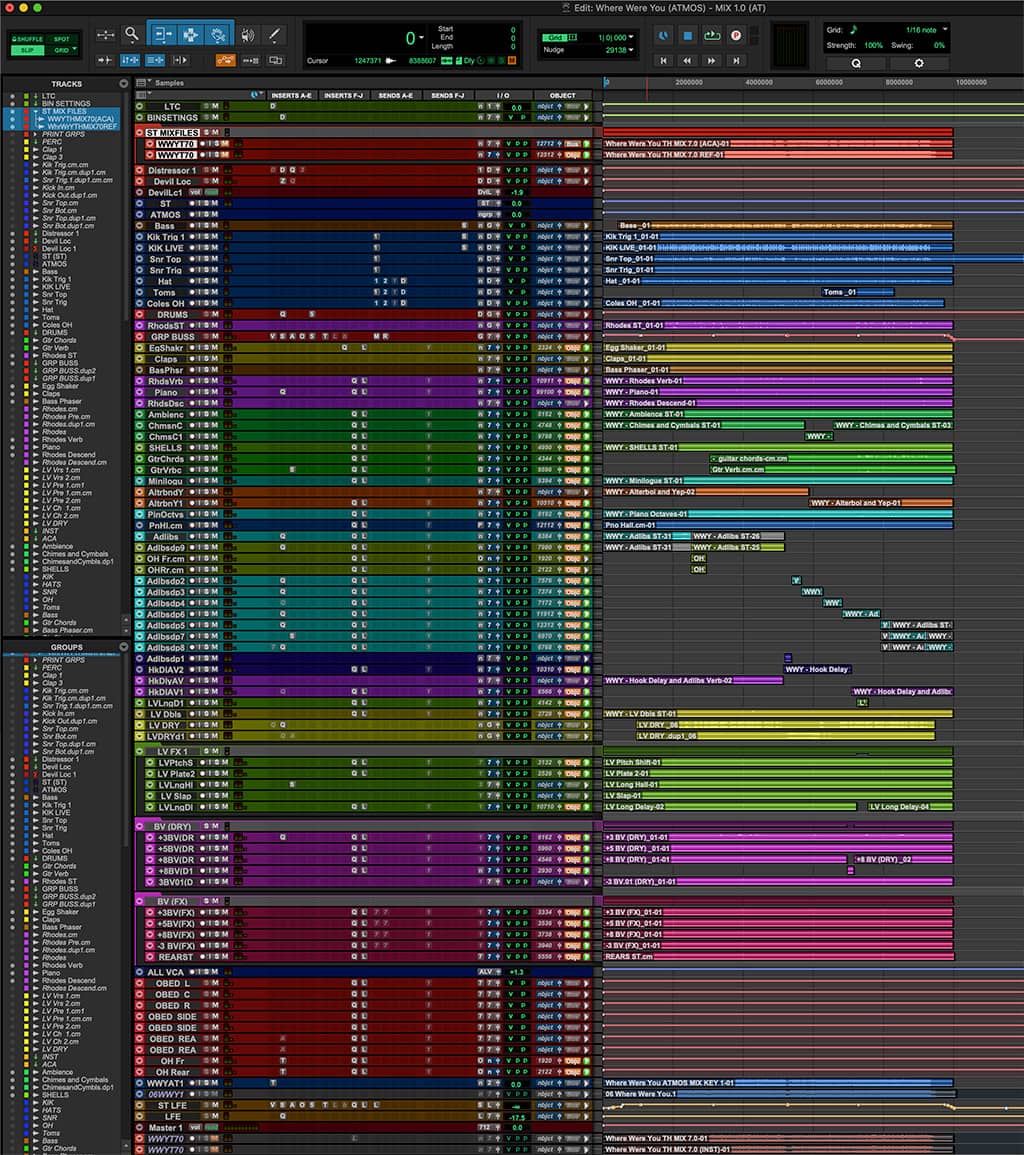
Task: Select the Zoomer tool magnifier icon
Action: tap(131, 34)
